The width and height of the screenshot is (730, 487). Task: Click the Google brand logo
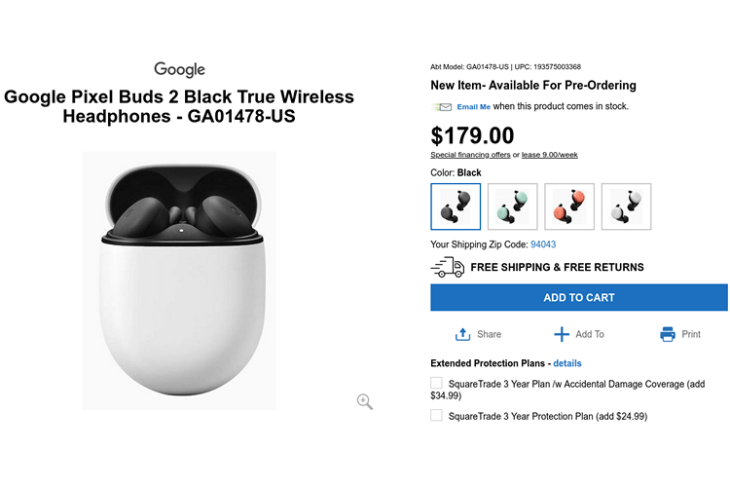(180, 69)
